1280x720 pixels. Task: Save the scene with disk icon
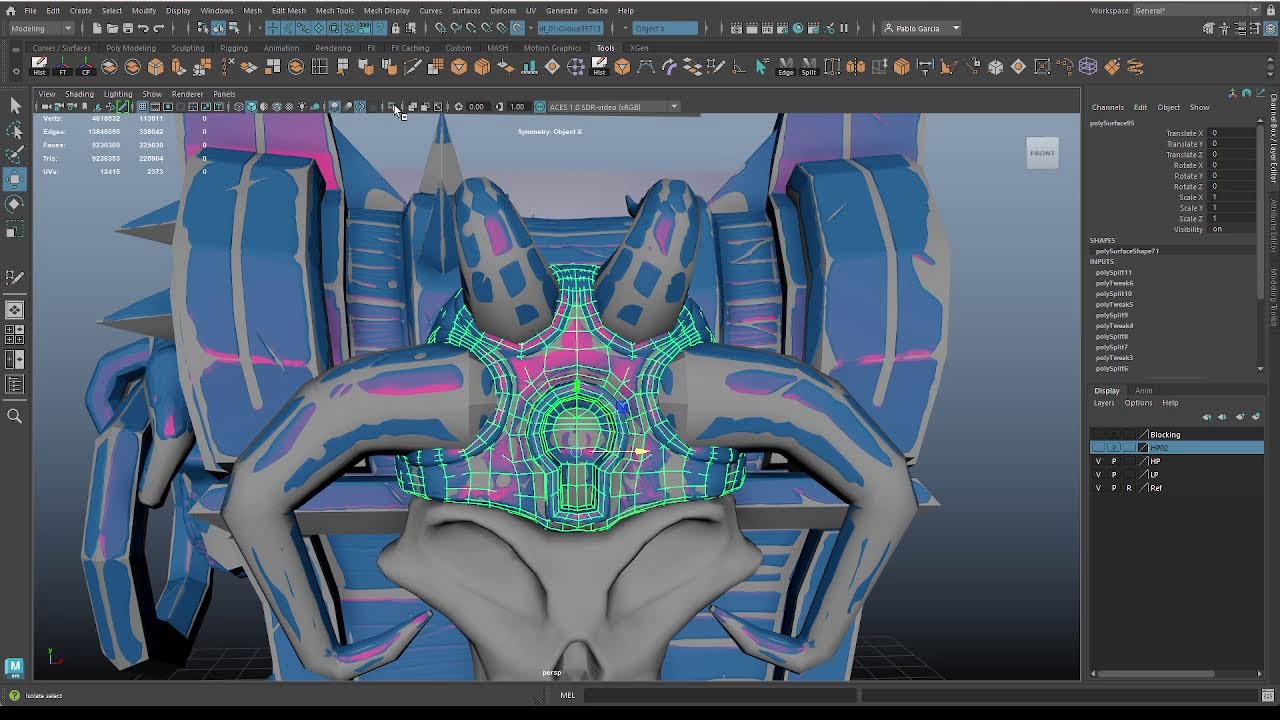(127, 28)
